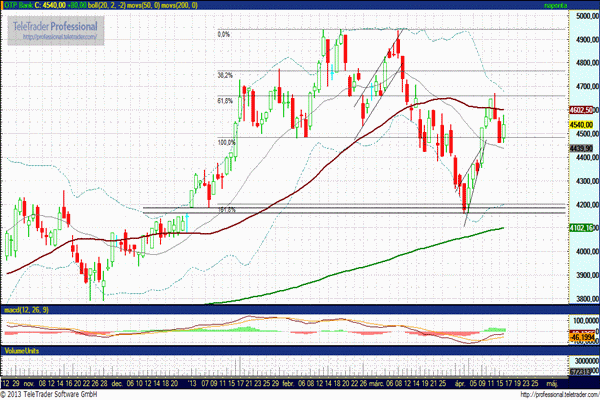Click the yellow 4540,00 current price tag
600x400 pixels.
pos(583,126)
